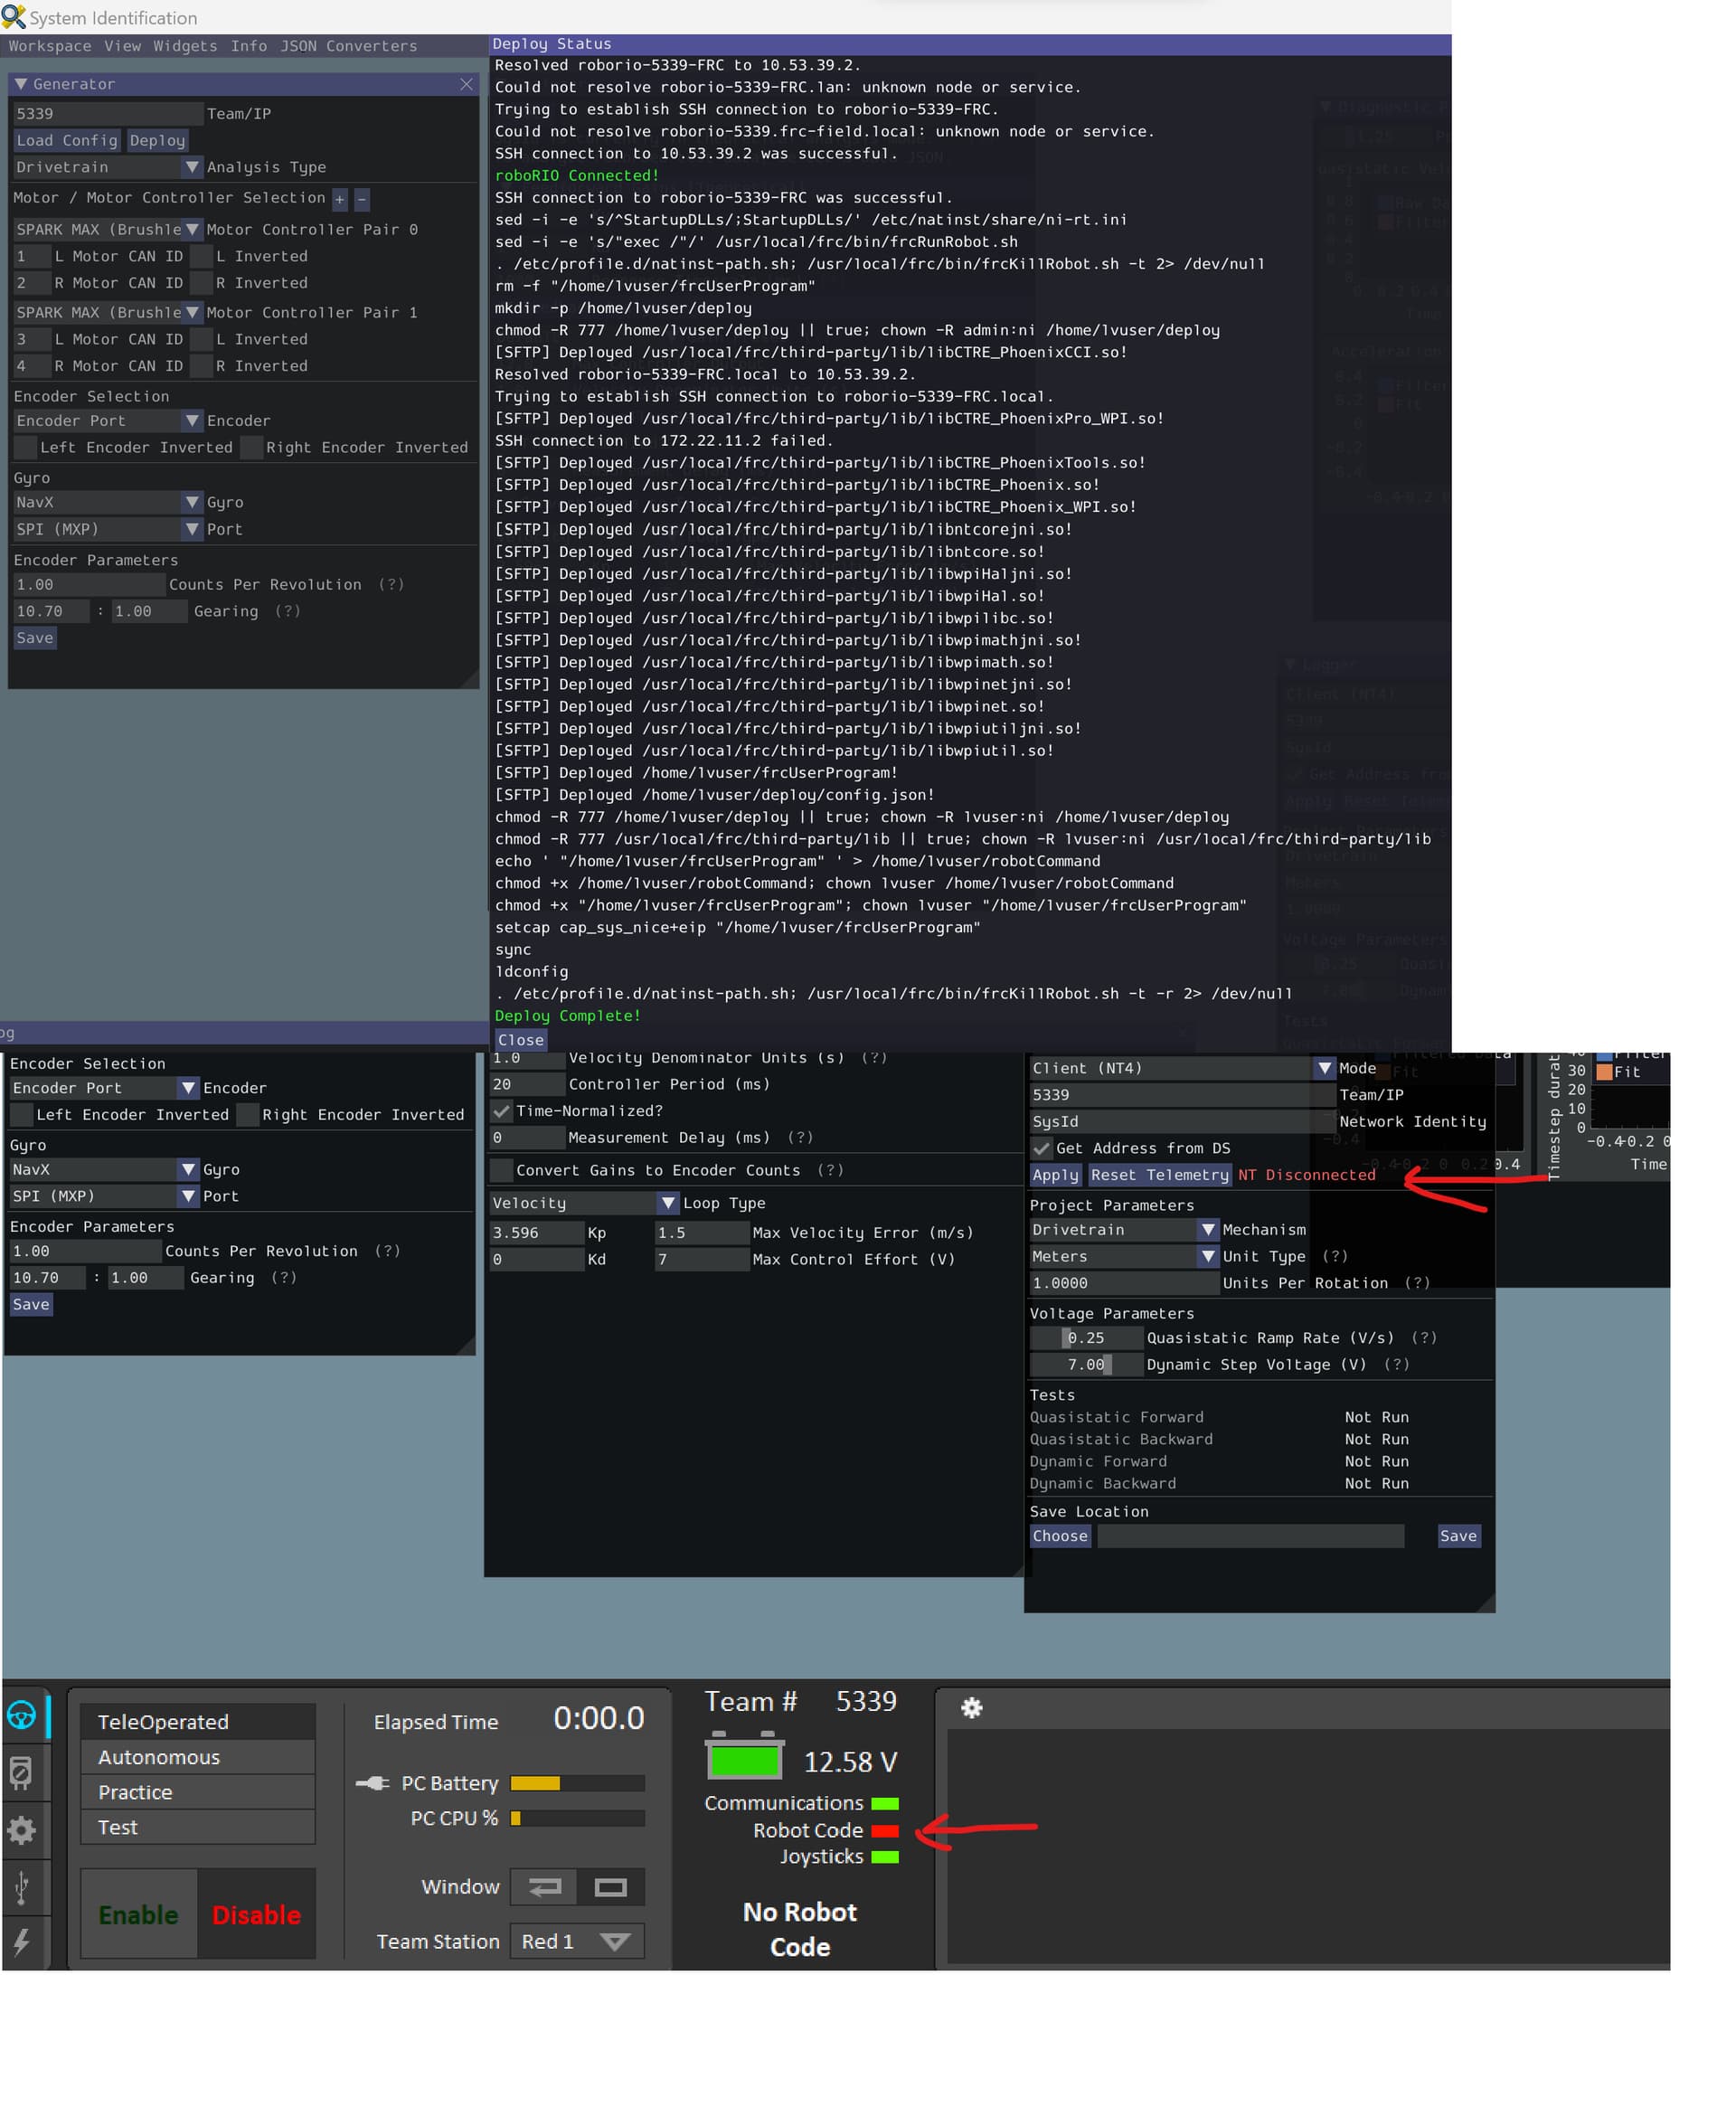This screenshot has width=1736, height=2107.
Task: Open SPARK MAX dropdown for Controller Pair 1
Action: point(108,313)
